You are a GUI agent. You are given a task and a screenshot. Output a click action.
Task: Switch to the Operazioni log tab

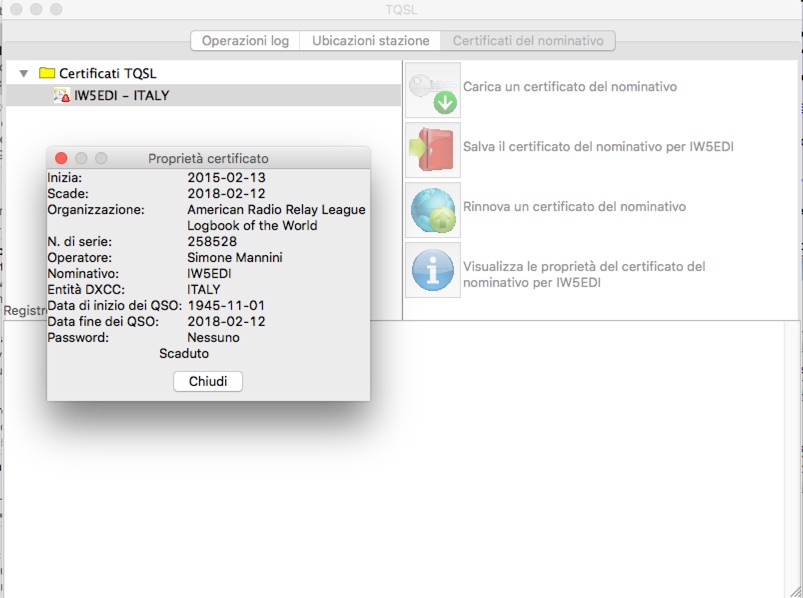(243, 41)
